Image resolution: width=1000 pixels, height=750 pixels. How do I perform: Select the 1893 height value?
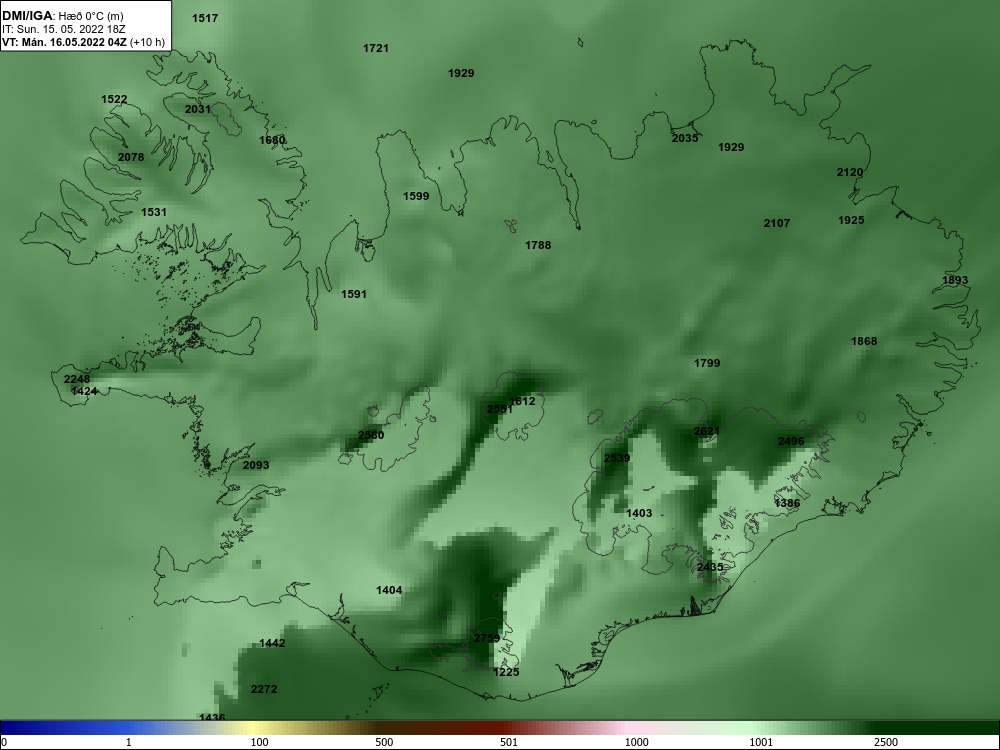tap(955, 280)
